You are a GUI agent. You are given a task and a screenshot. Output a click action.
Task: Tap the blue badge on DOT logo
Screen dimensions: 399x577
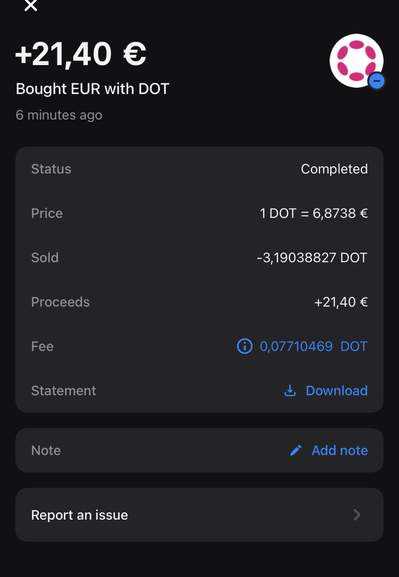pyautogui.click(x=377, y=81)
